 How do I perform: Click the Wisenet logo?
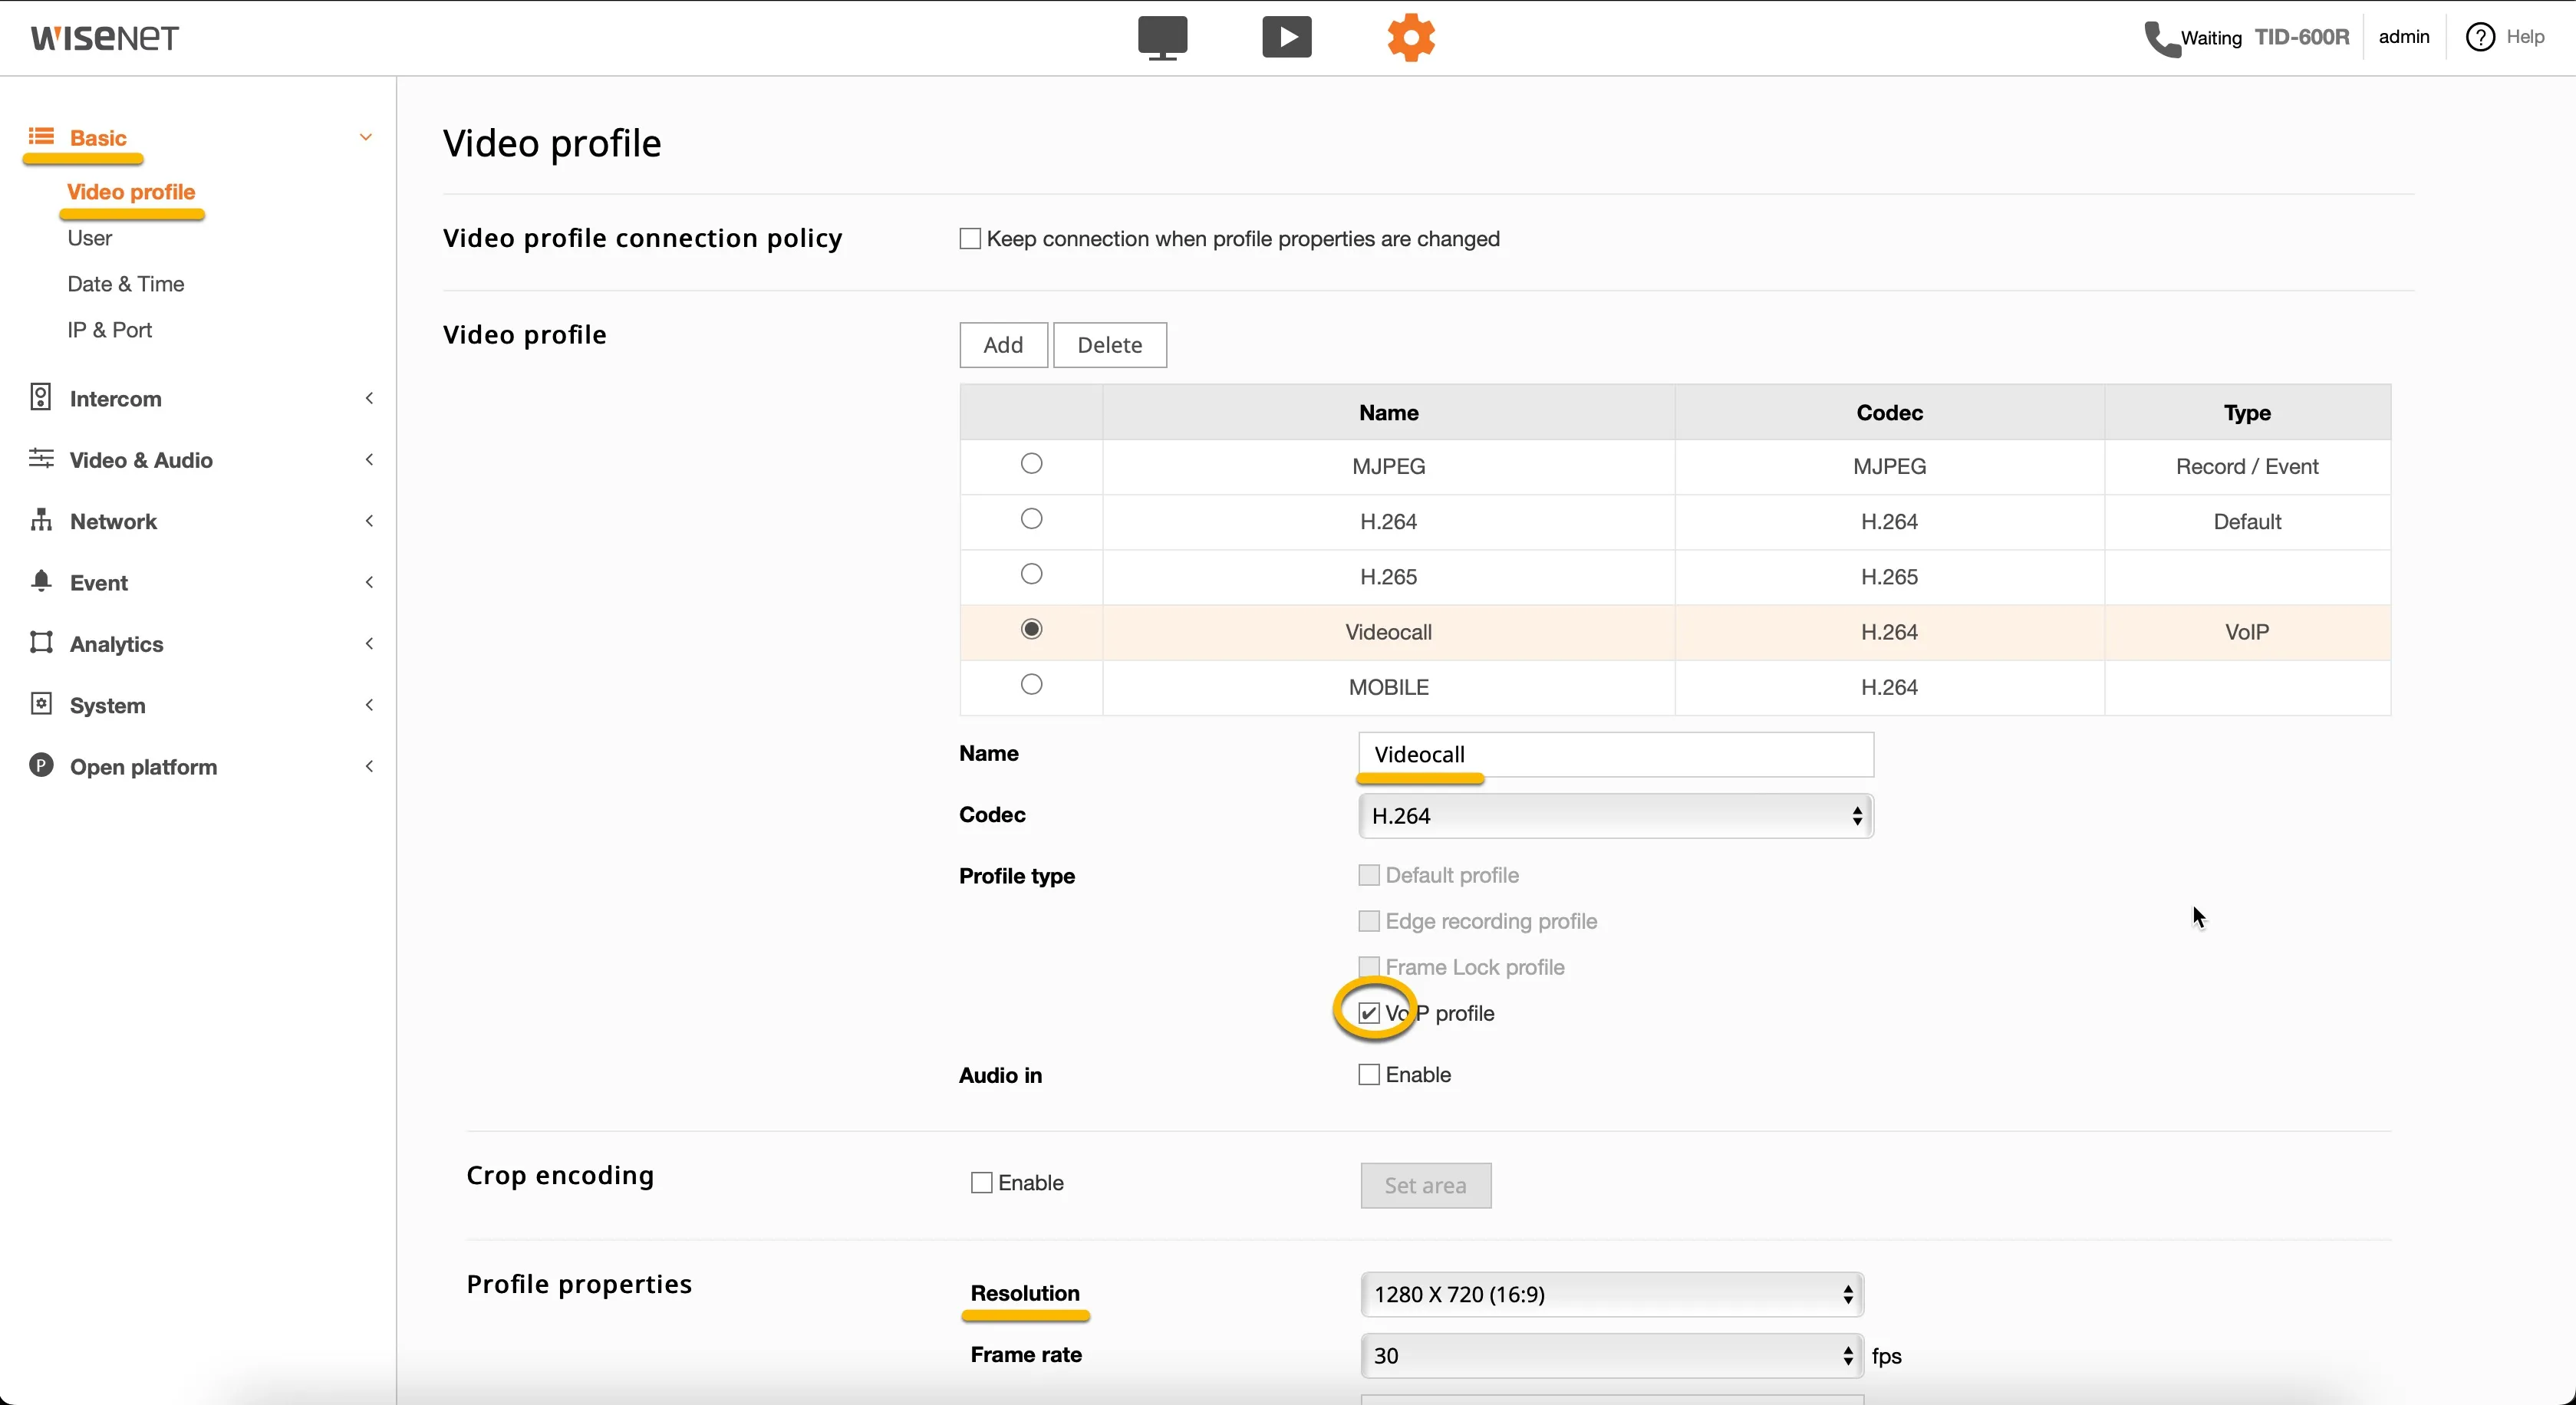click(105, 38)
